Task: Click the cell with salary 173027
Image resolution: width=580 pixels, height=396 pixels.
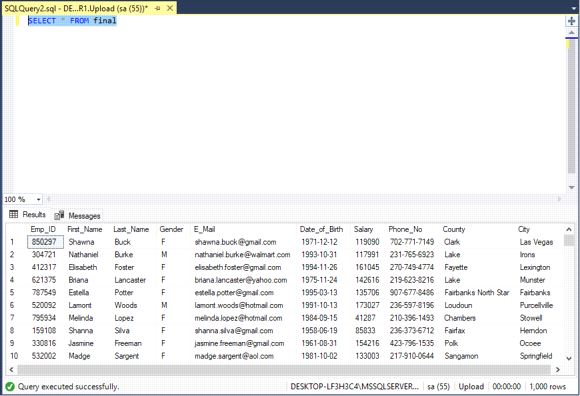Action: 367,305
